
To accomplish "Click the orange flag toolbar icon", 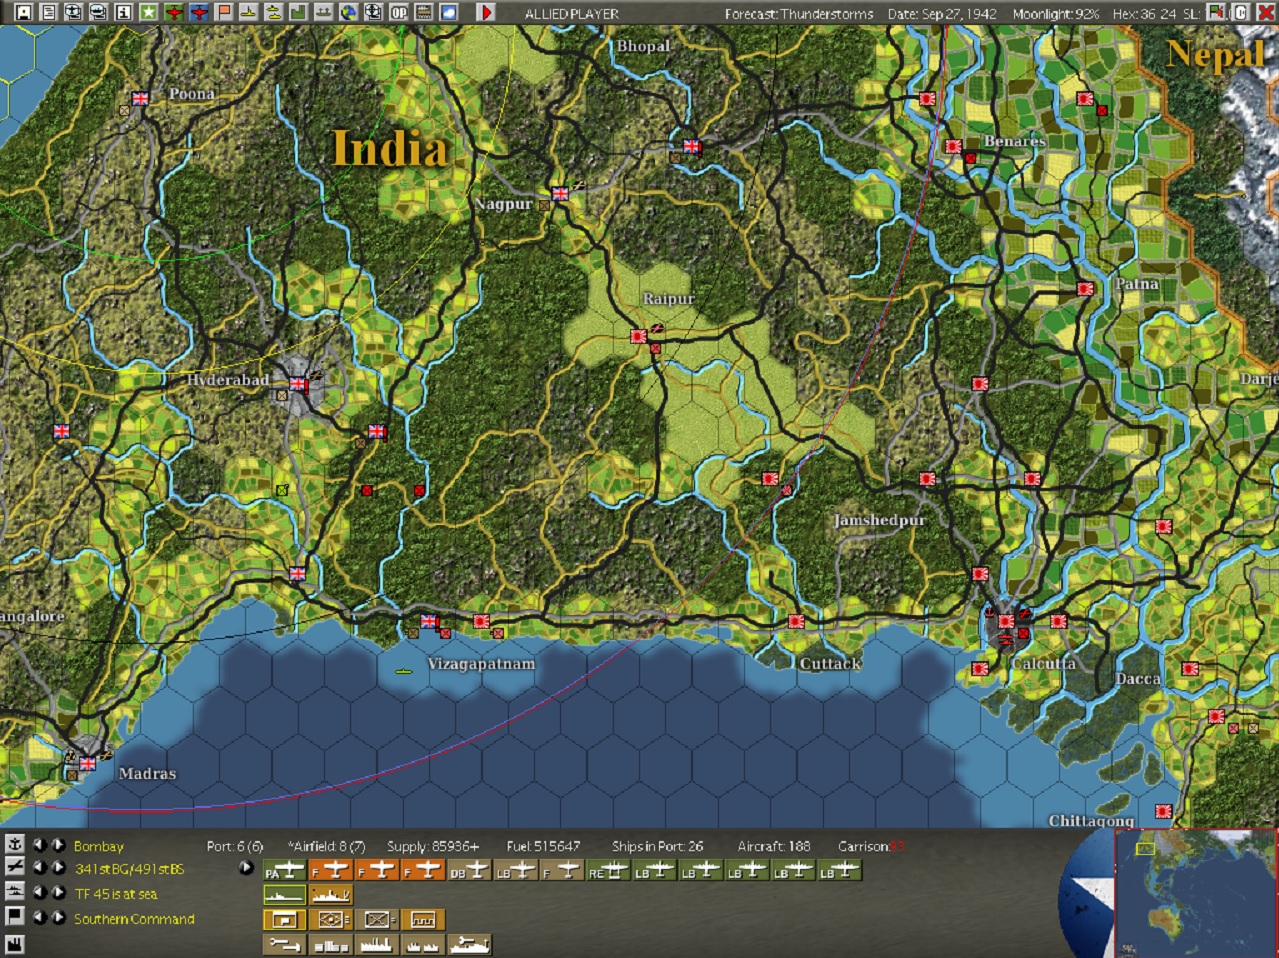I will [223, 12].
